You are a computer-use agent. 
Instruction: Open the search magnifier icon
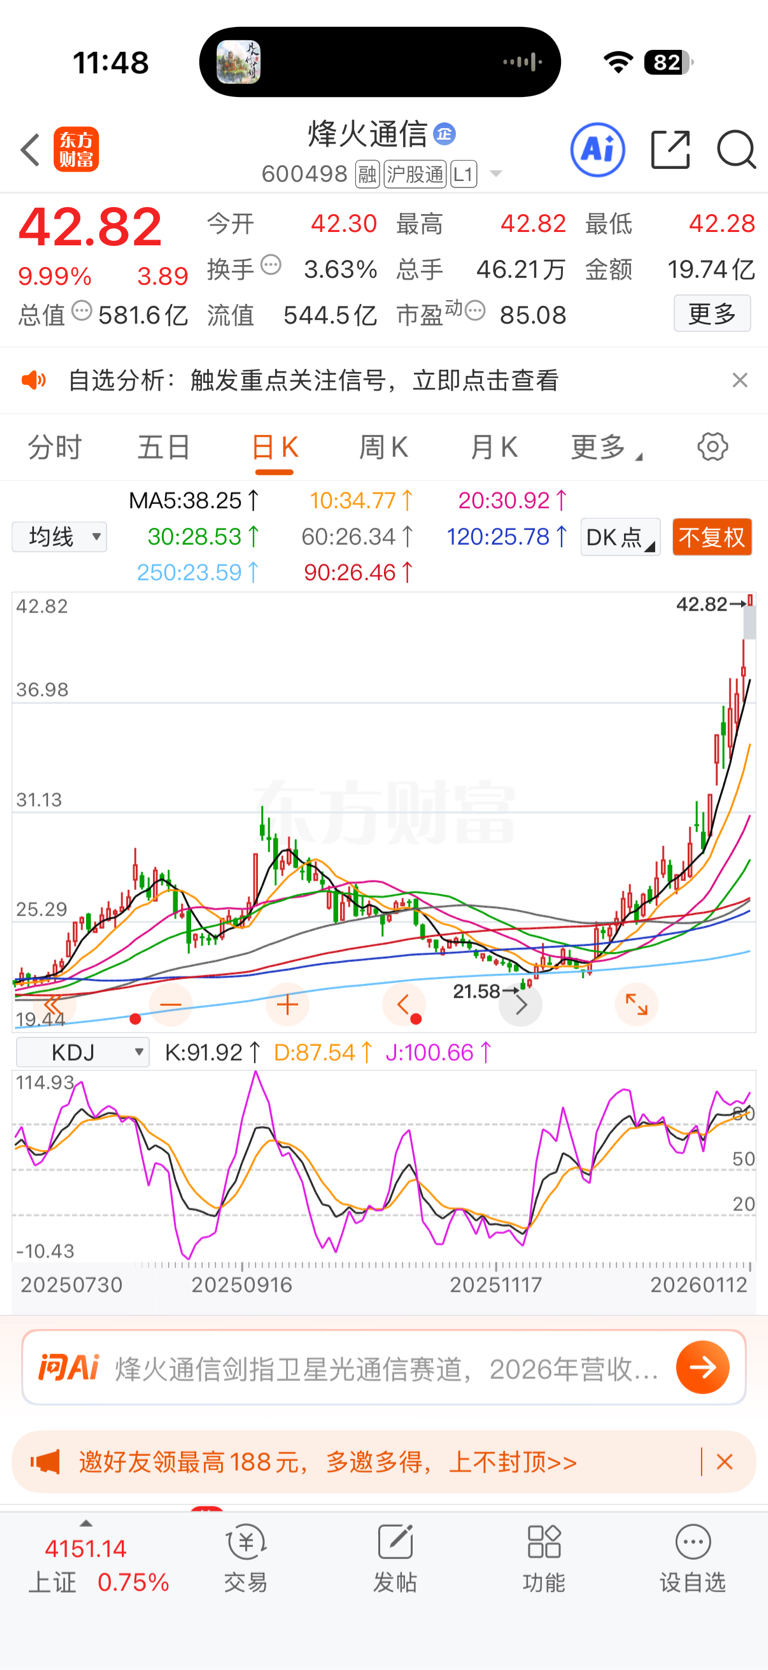[x=736, y=150]
